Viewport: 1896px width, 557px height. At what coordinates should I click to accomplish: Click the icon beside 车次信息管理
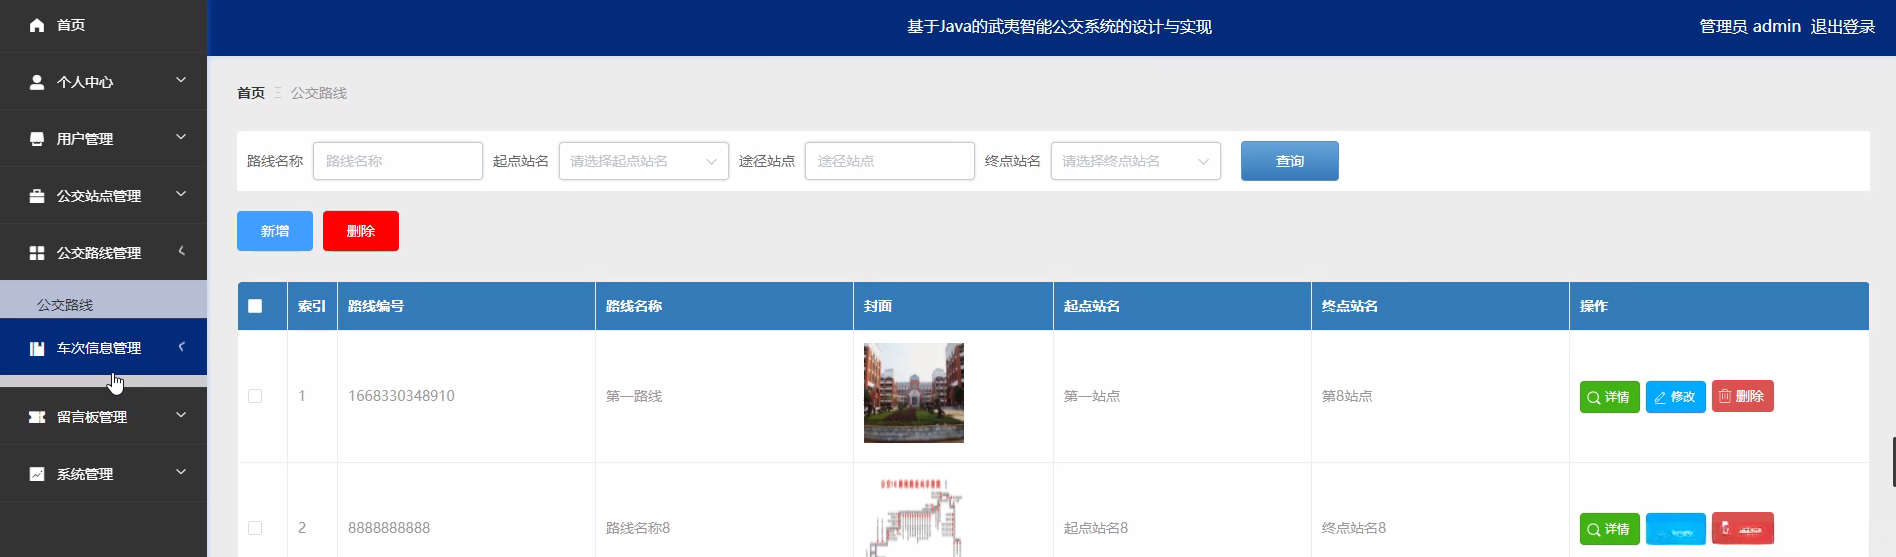37,348
